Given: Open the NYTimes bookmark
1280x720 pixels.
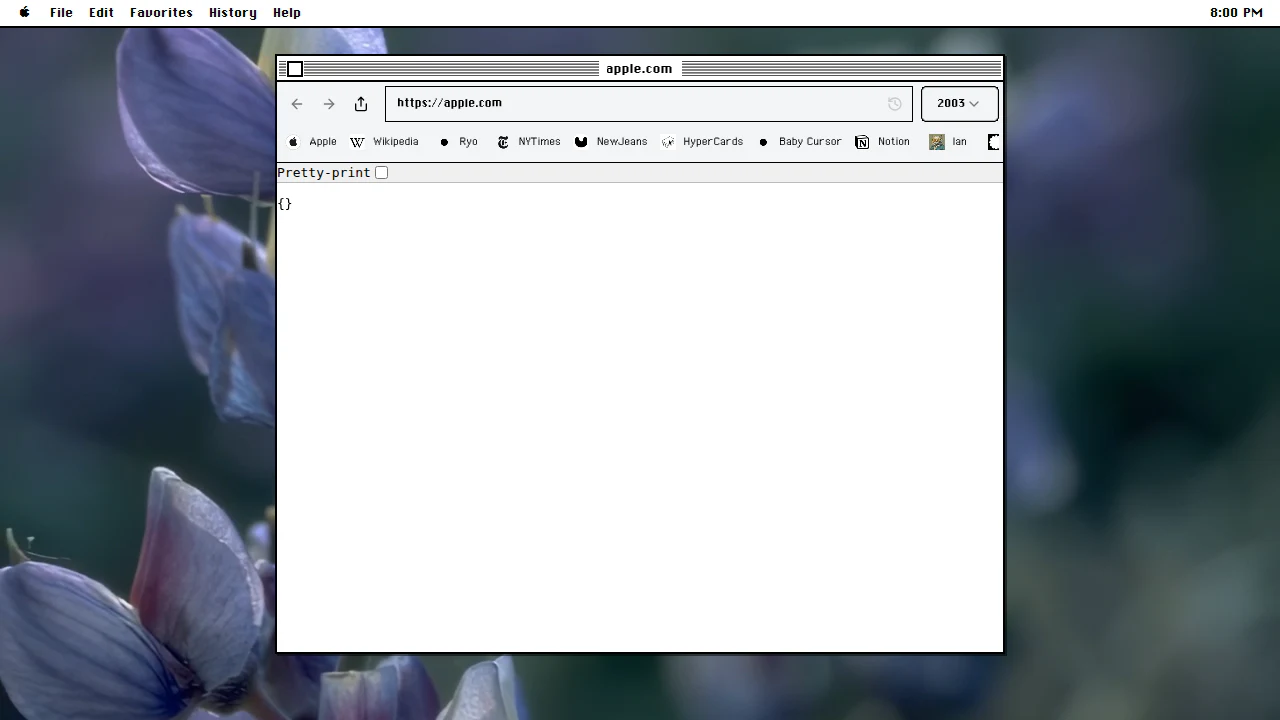Looking at the screenshot, I should 529,142.
